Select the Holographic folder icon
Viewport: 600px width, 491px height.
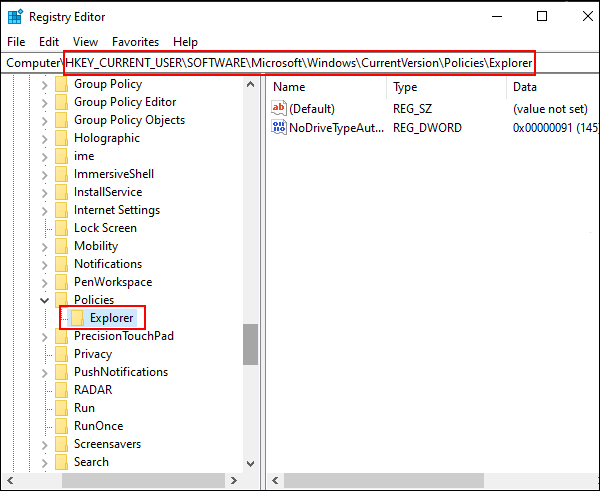(61, 138)
